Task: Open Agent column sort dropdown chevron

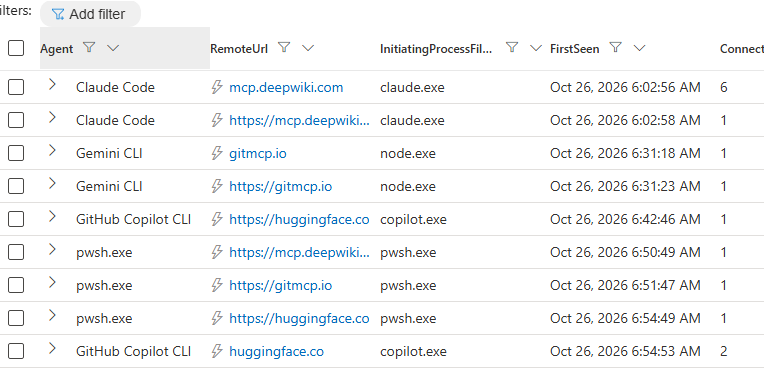Action: [x=113, y=48]
